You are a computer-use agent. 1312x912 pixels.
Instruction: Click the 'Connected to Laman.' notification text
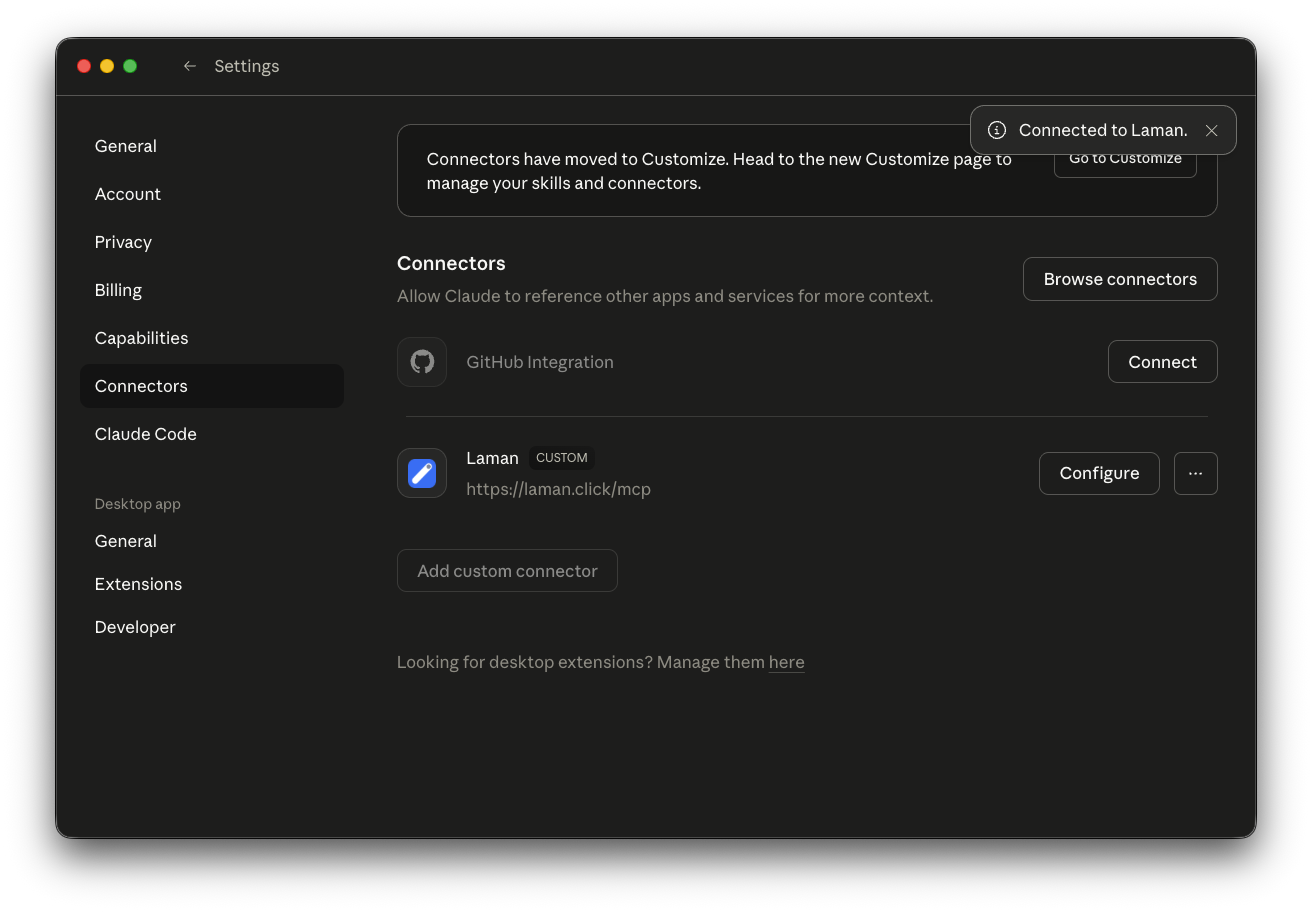(1103, 130)
